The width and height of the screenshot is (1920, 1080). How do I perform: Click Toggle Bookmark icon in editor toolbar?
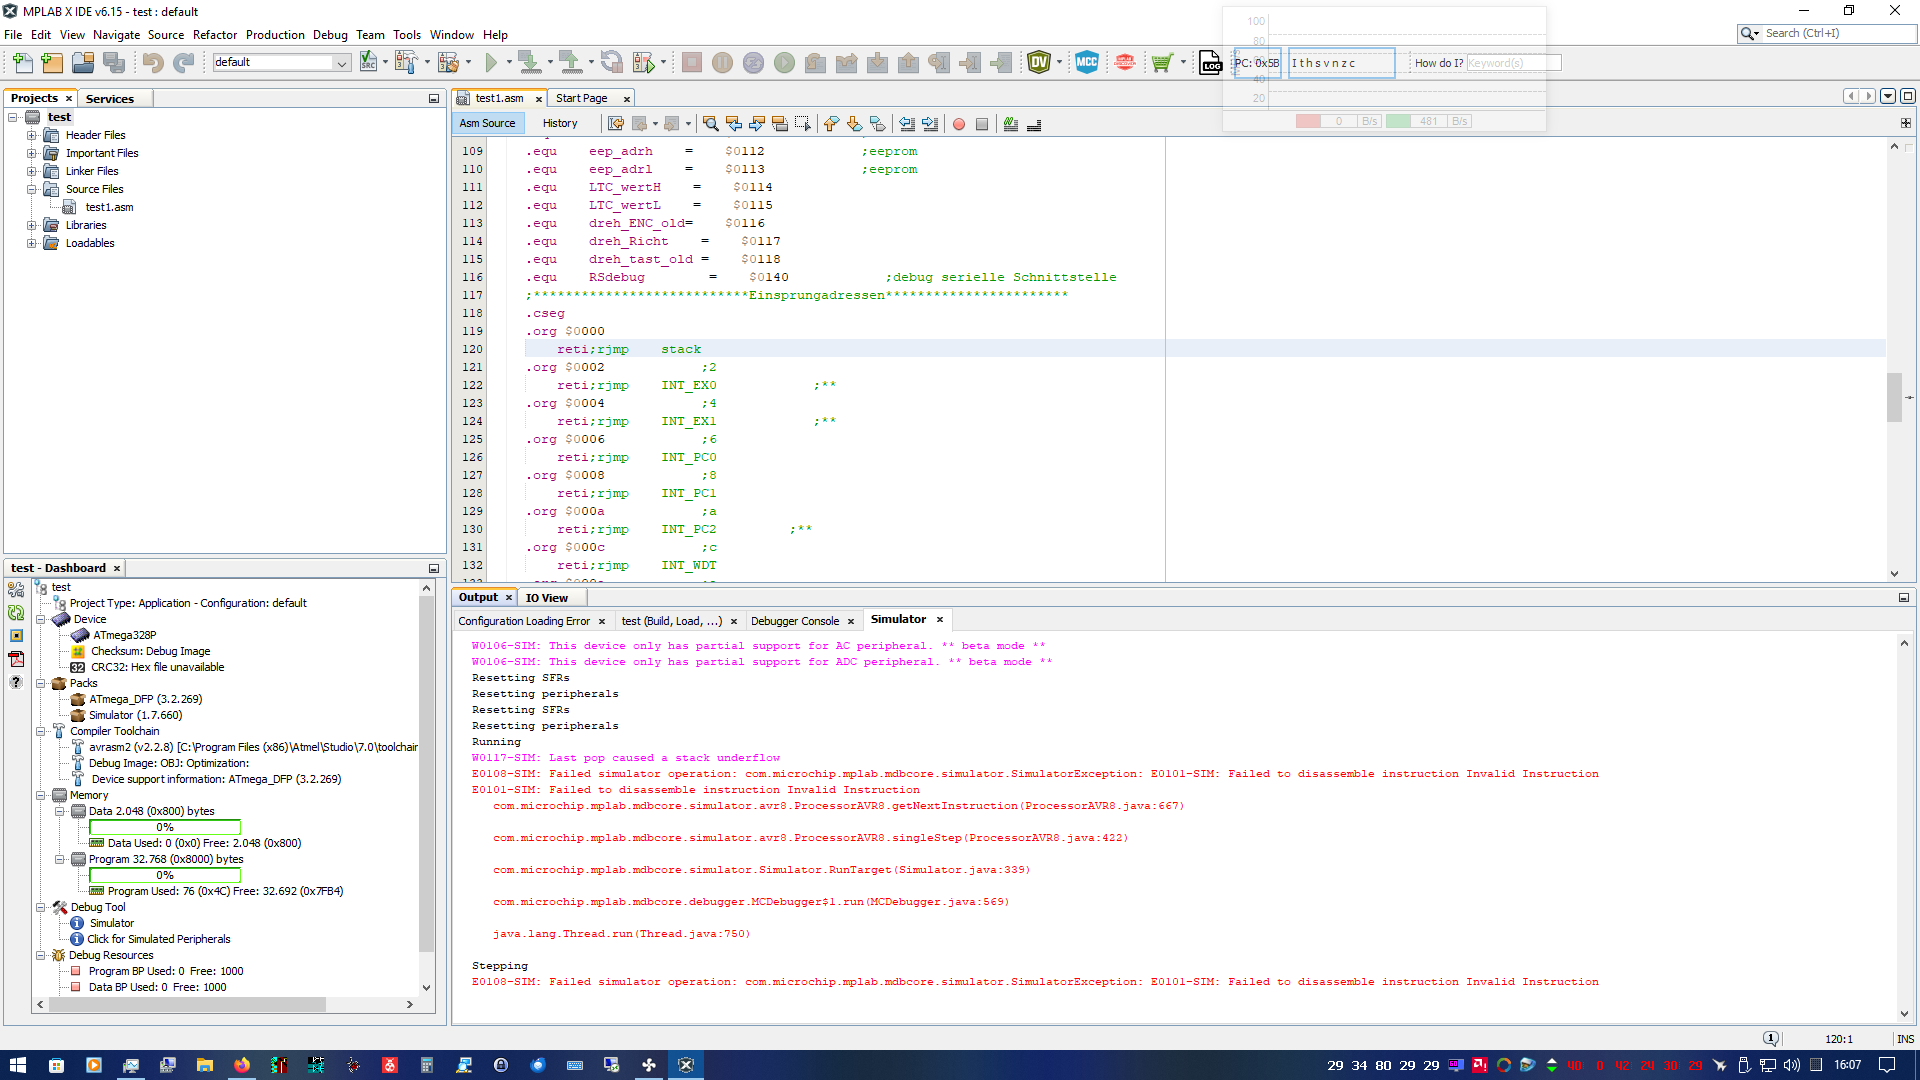tap(877, 124)
